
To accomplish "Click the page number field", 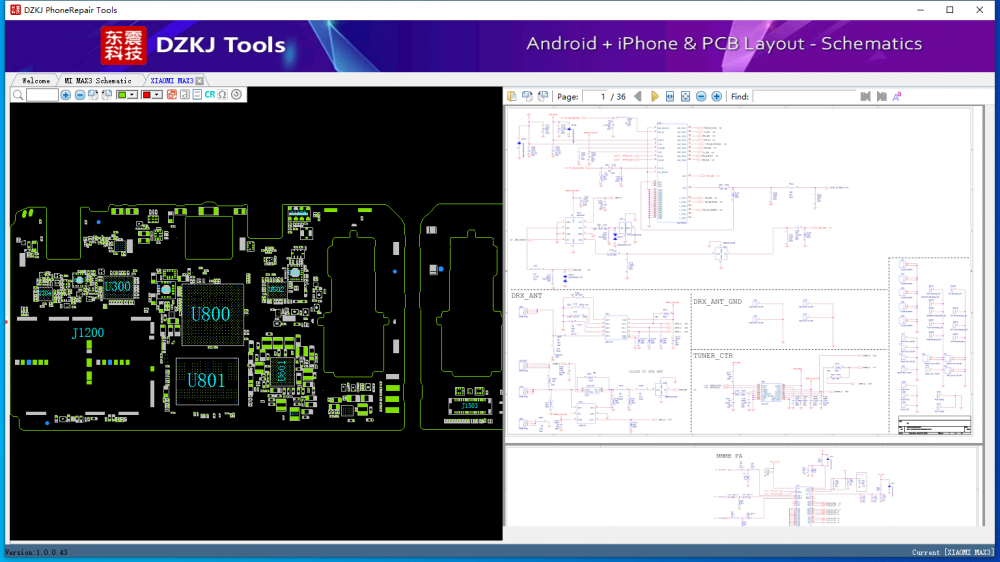I will pyautogui.click(x=598, y=96).
